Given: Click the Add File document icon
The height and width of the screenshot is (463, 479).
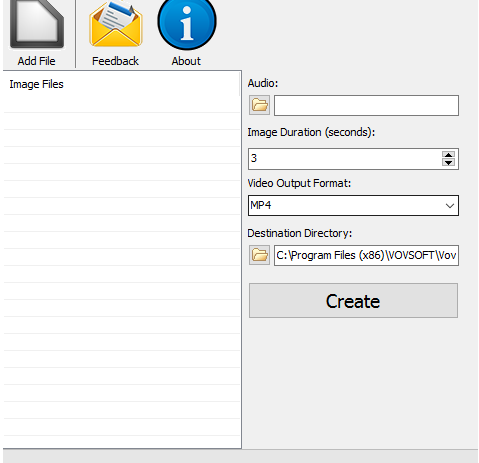Looking at the screenshot, I should tap(37, 24).
